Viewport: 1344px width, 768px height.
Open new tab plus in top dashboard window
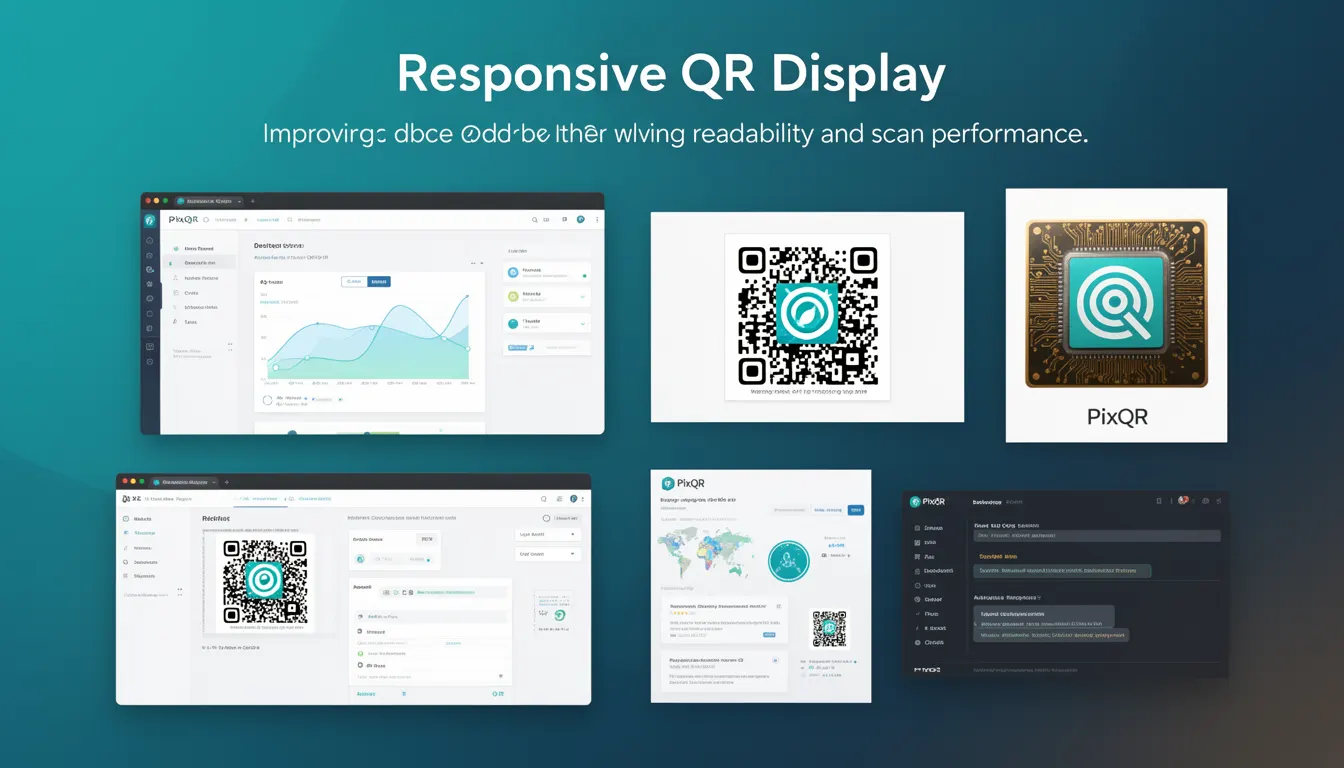point(253,201)
